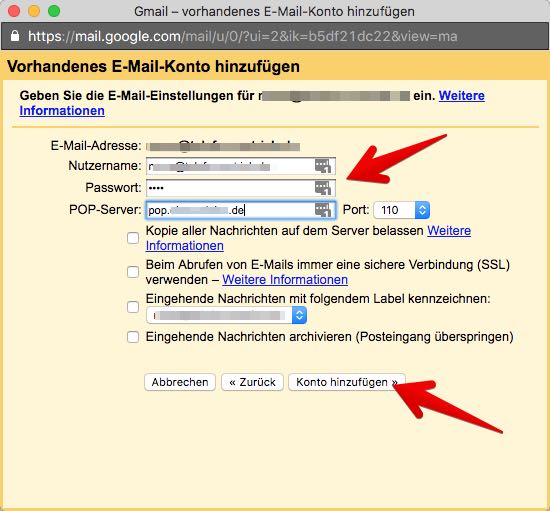Open 'Weitere Informationen' link beside SSL option
Viewport: 550px width, 511px height.
(285, 280)
